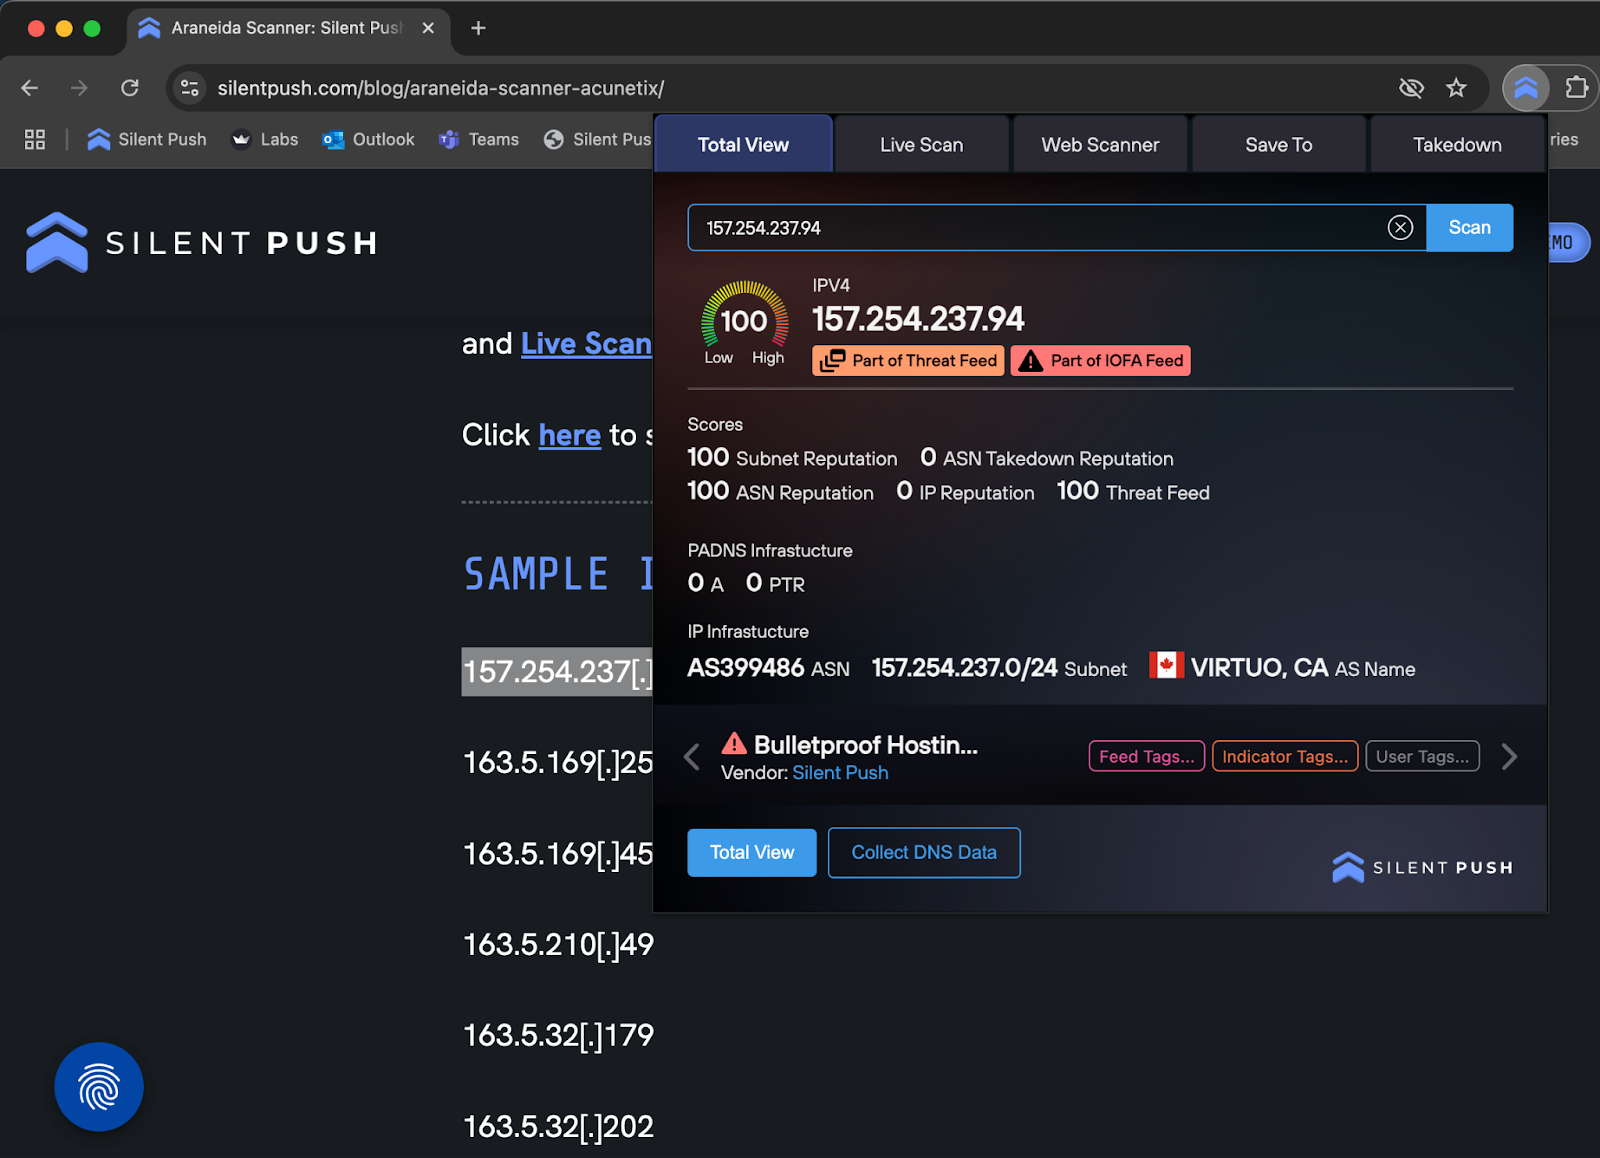The width and height of the screenshot is (1600, 1158).
Task: Clear the IP search field
Action: [x=1400, y=228]
